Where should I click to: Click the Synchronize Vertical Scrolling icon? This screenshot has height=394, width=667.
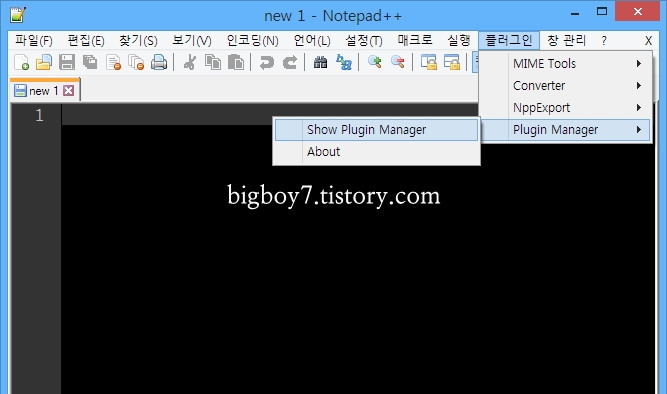pyautogui.click(x=428, y=62)
